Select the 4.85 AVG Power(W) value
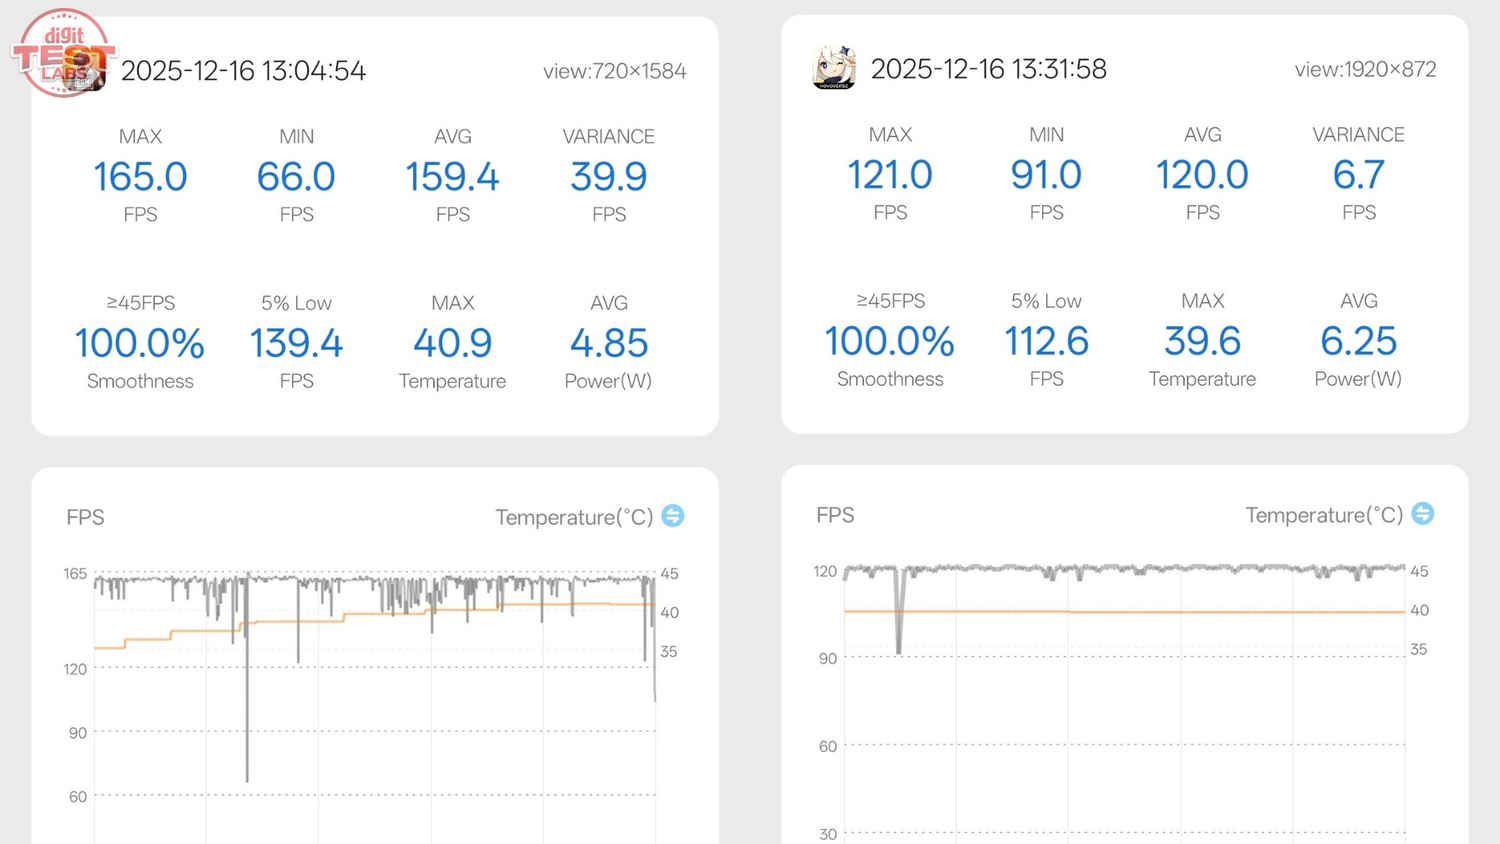 tap(608, 343)
